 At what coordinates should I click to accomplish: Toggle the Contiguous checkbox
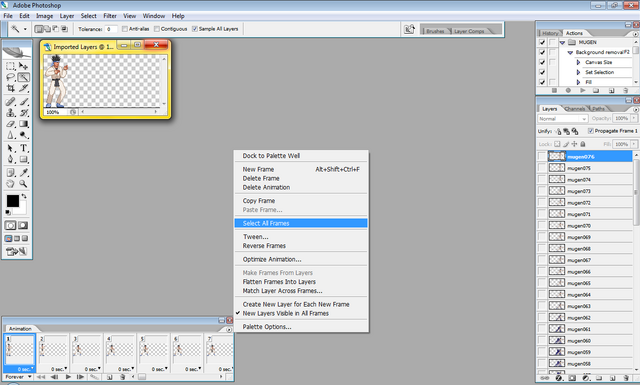157,29
